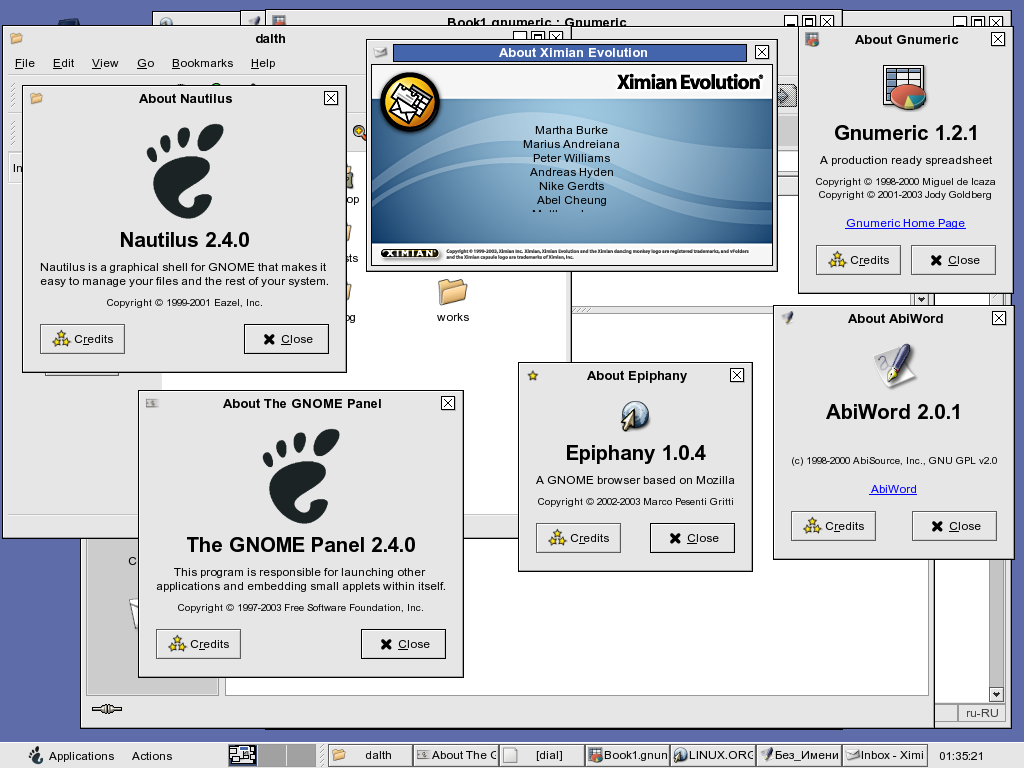Click the About Ximian Evolution title bar
Viewport: 1024px width, 768px height.
(x=570, y=52)
